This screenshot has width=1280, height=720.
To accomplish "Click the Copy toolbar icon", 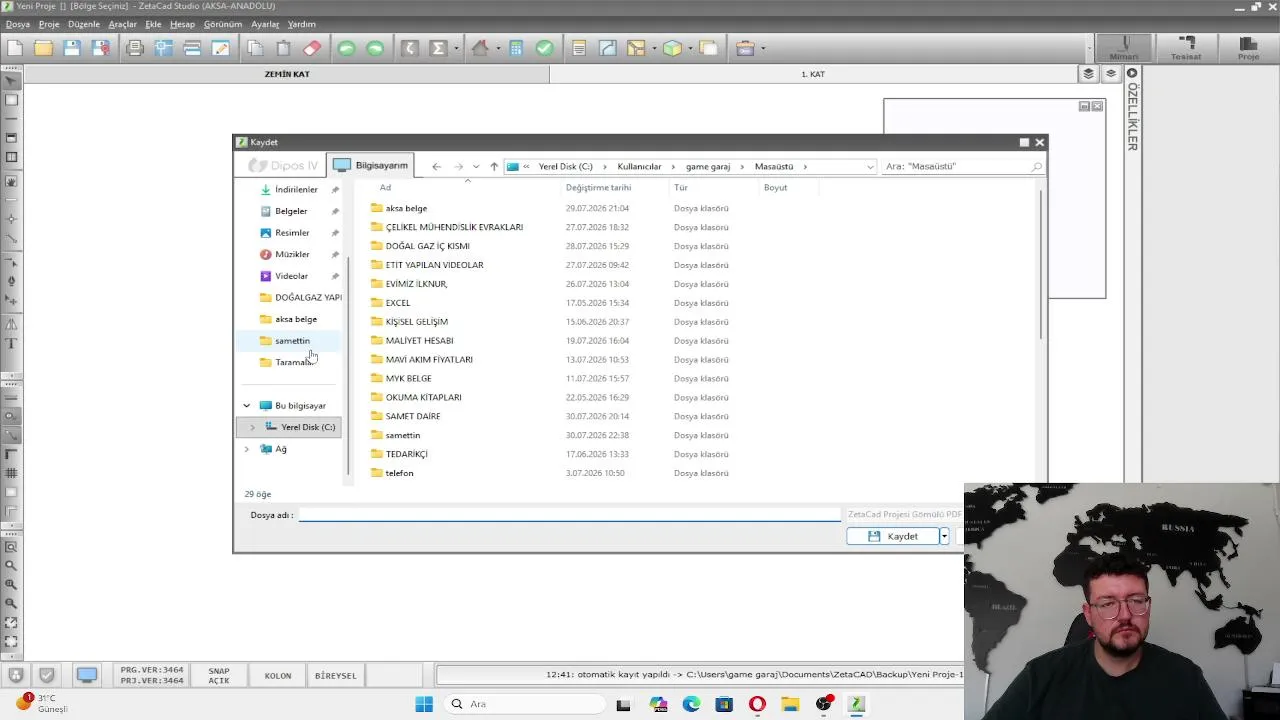I will coord(255,48).
